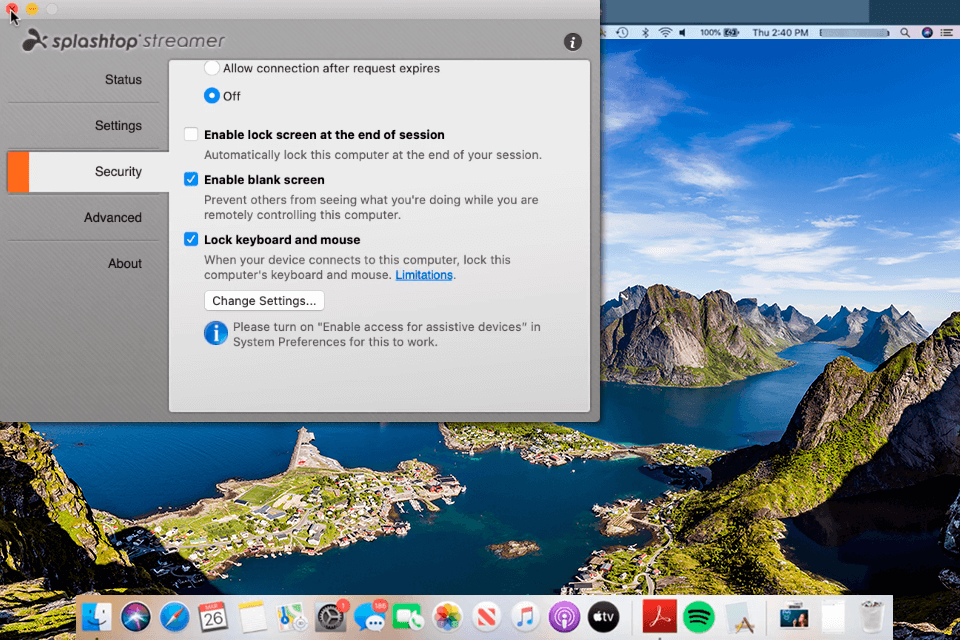Open Safari from the dock
This screenshot has height=640, width=960.
point(174,616)
